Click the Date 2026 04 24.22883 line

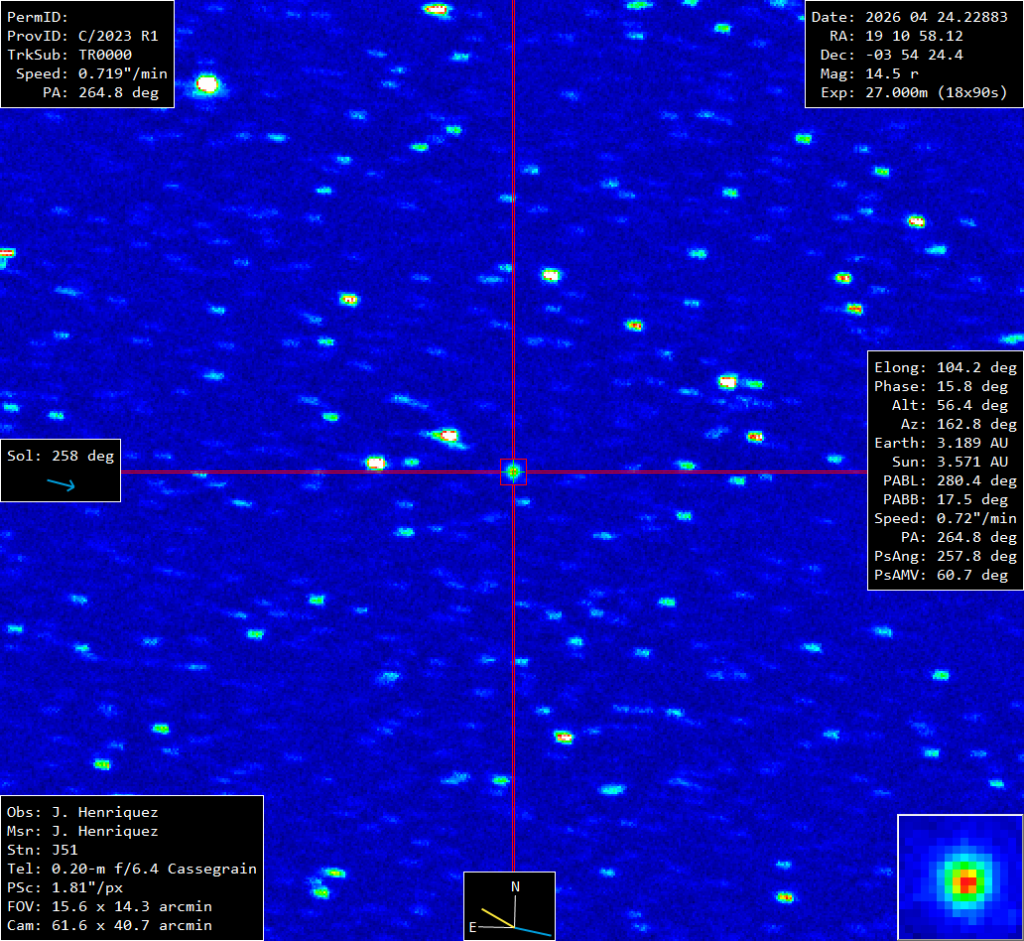point(909,17)
